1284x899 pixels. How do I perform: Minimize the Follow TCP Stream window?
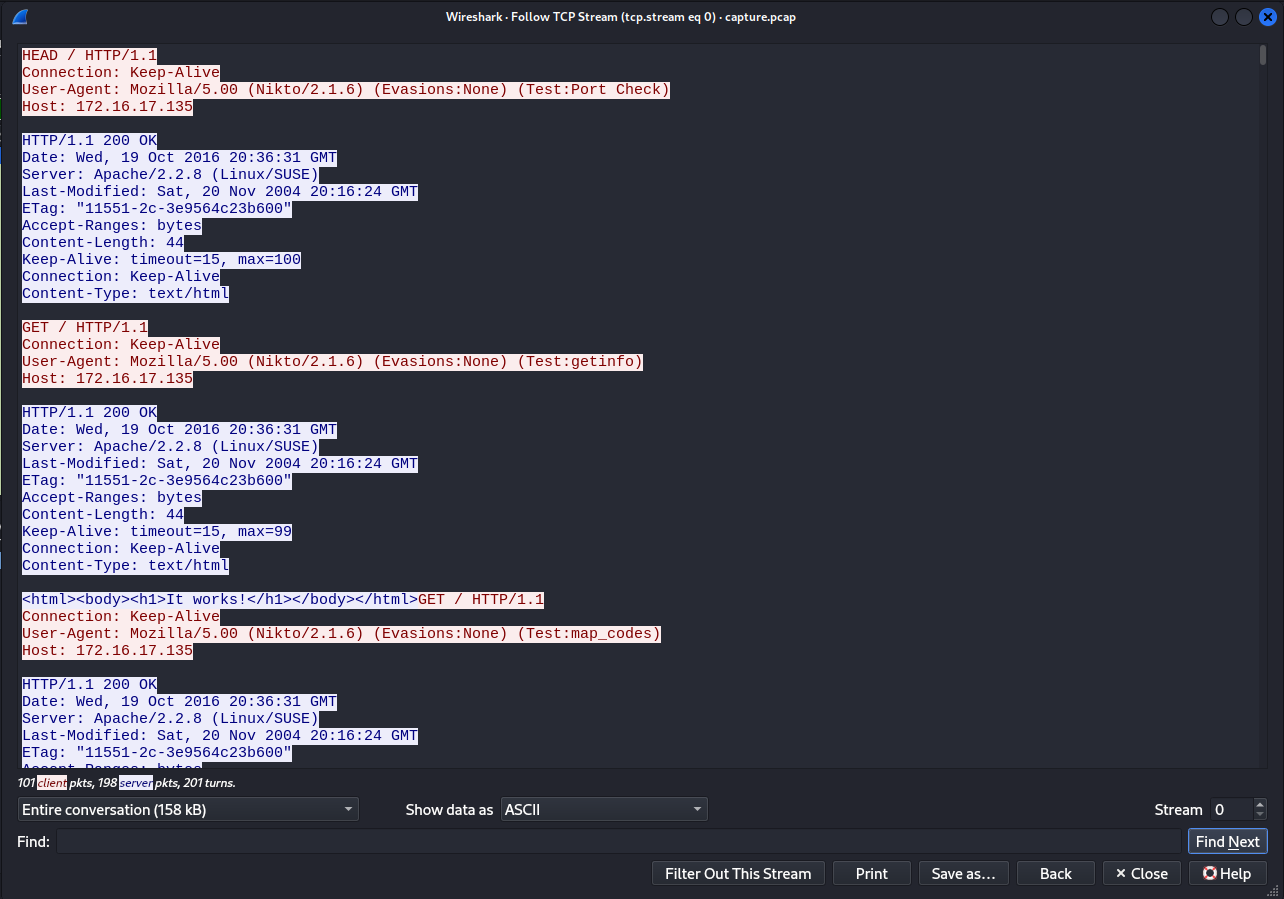(1220, 17)
